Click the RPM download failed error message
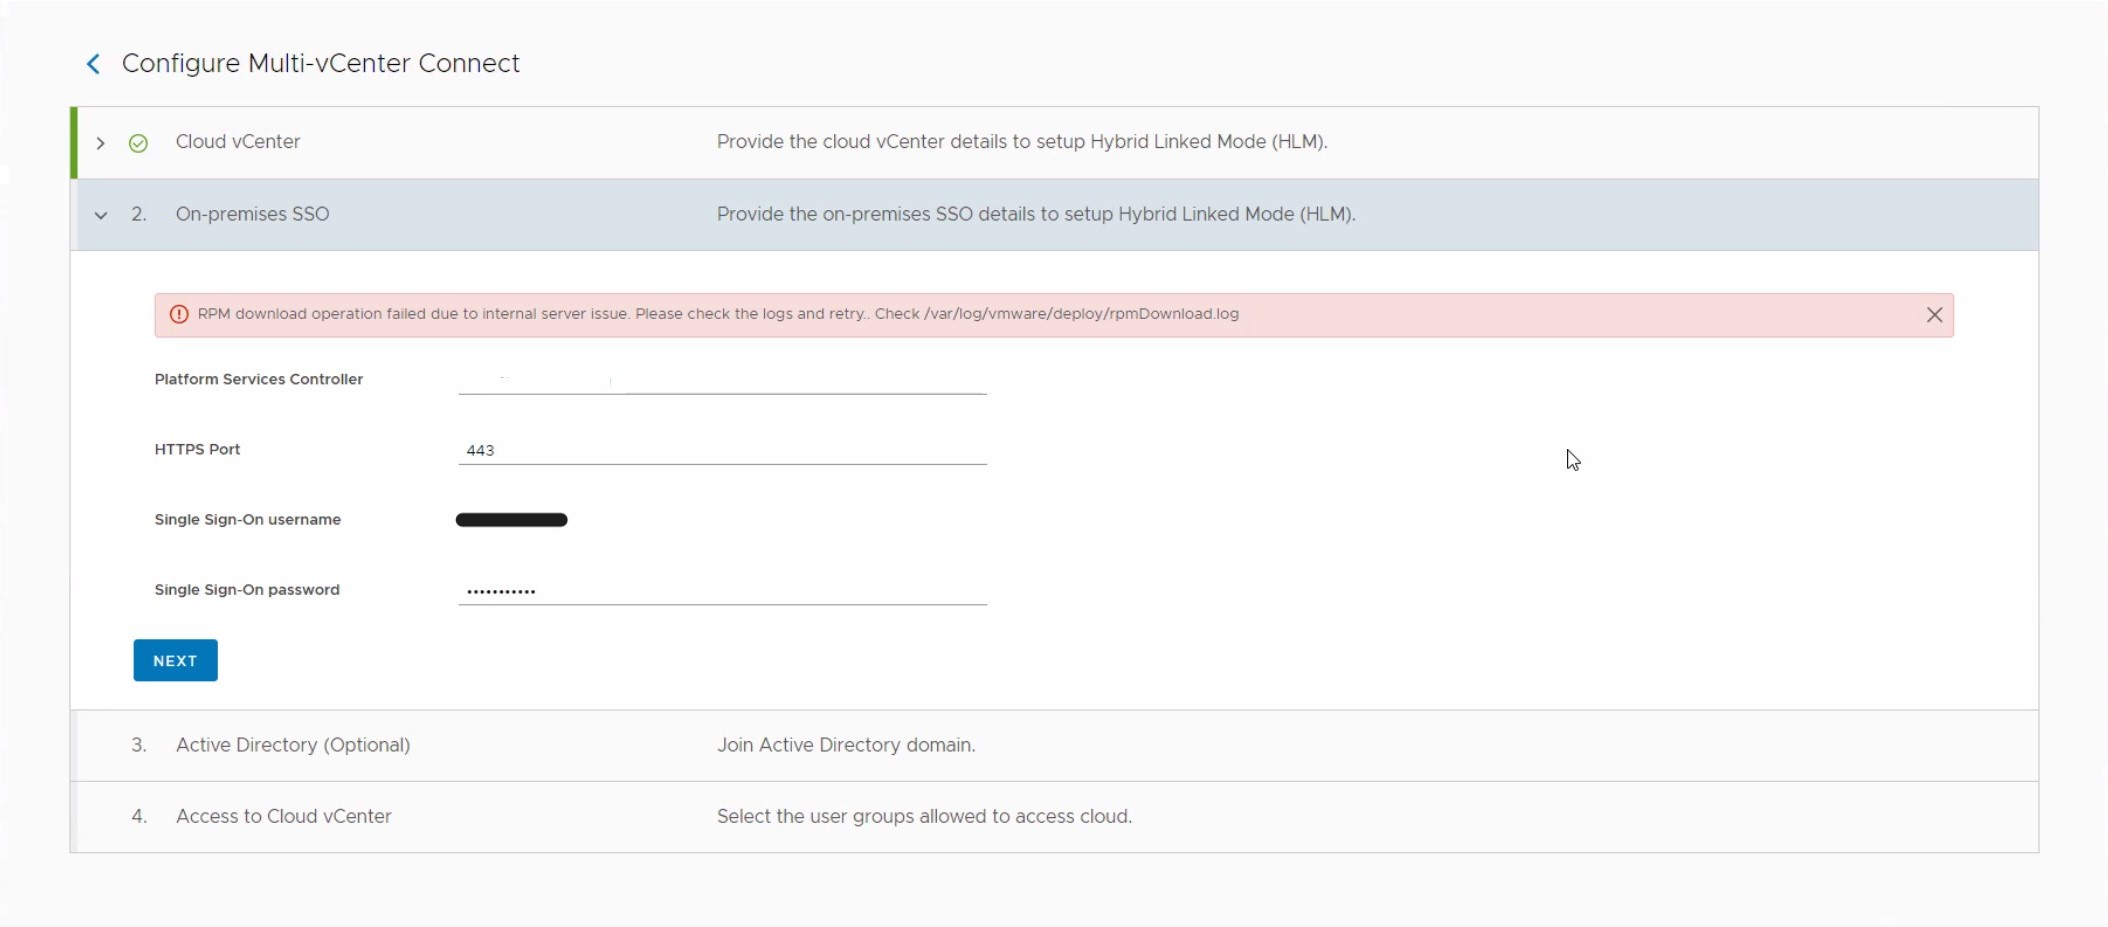The image size is (2108, 927). [718, 314]
